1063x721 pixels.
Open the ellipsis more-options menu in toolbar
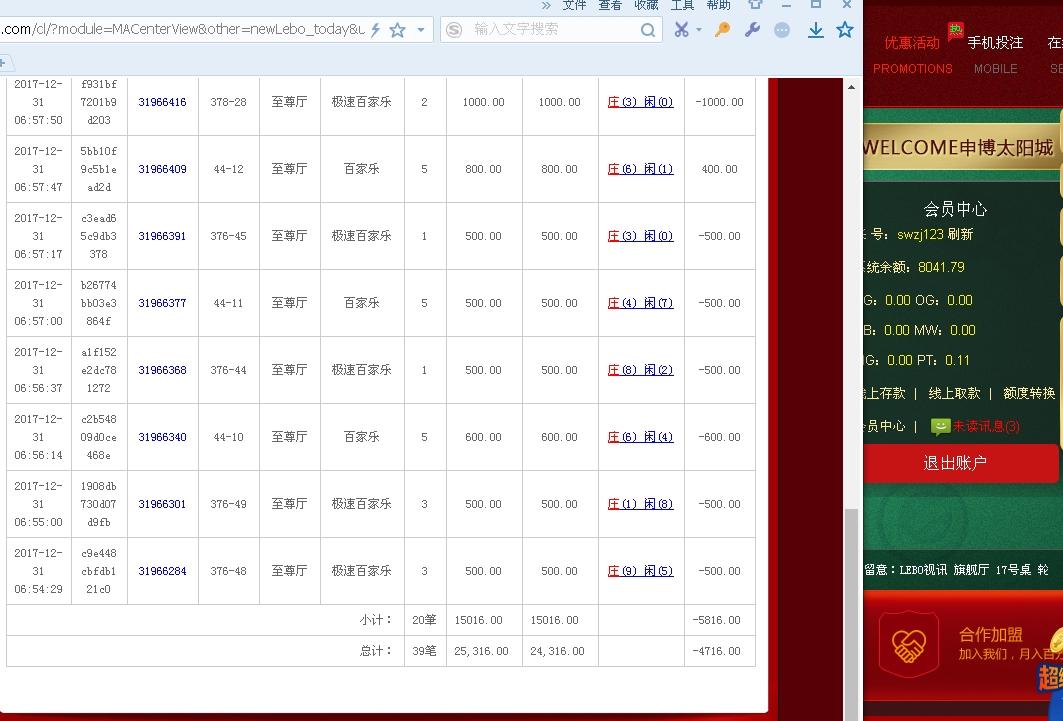781,31
